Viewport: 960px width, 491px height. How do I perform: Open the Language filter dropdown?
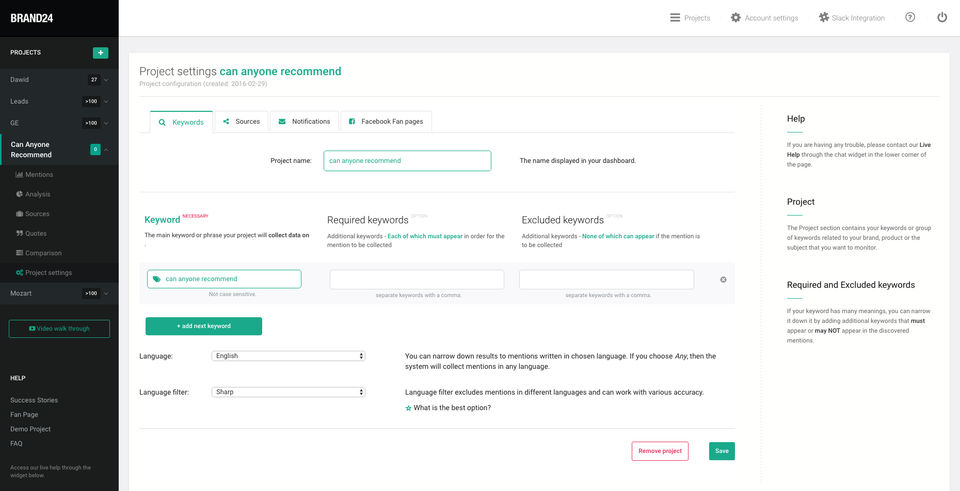(x=288, y=392)
